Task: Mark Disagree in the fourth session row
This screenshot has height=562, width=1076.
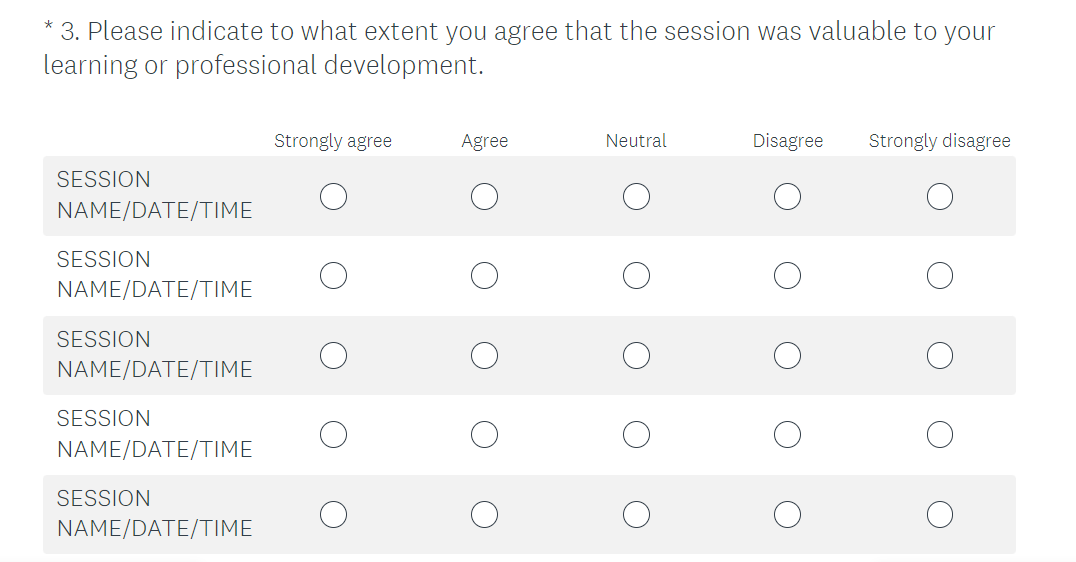Action: coord(787,434)
